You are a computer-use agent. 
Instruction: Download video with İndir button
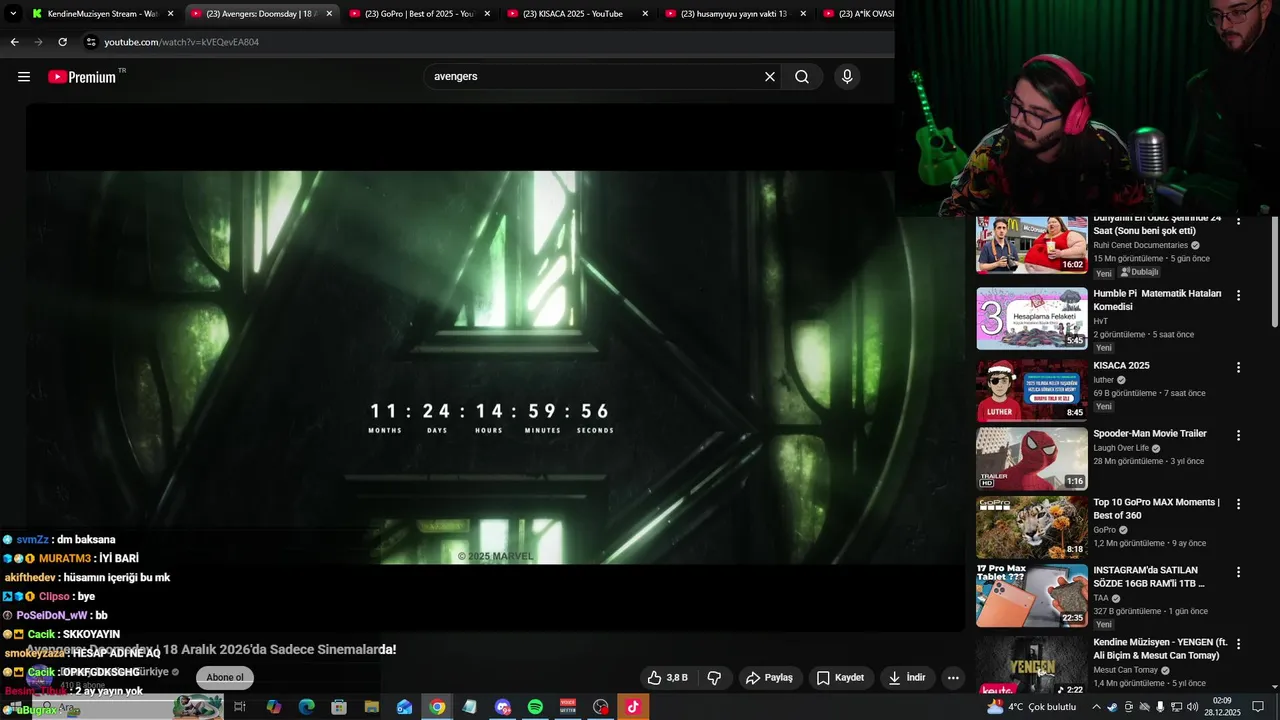coord(907,678)
